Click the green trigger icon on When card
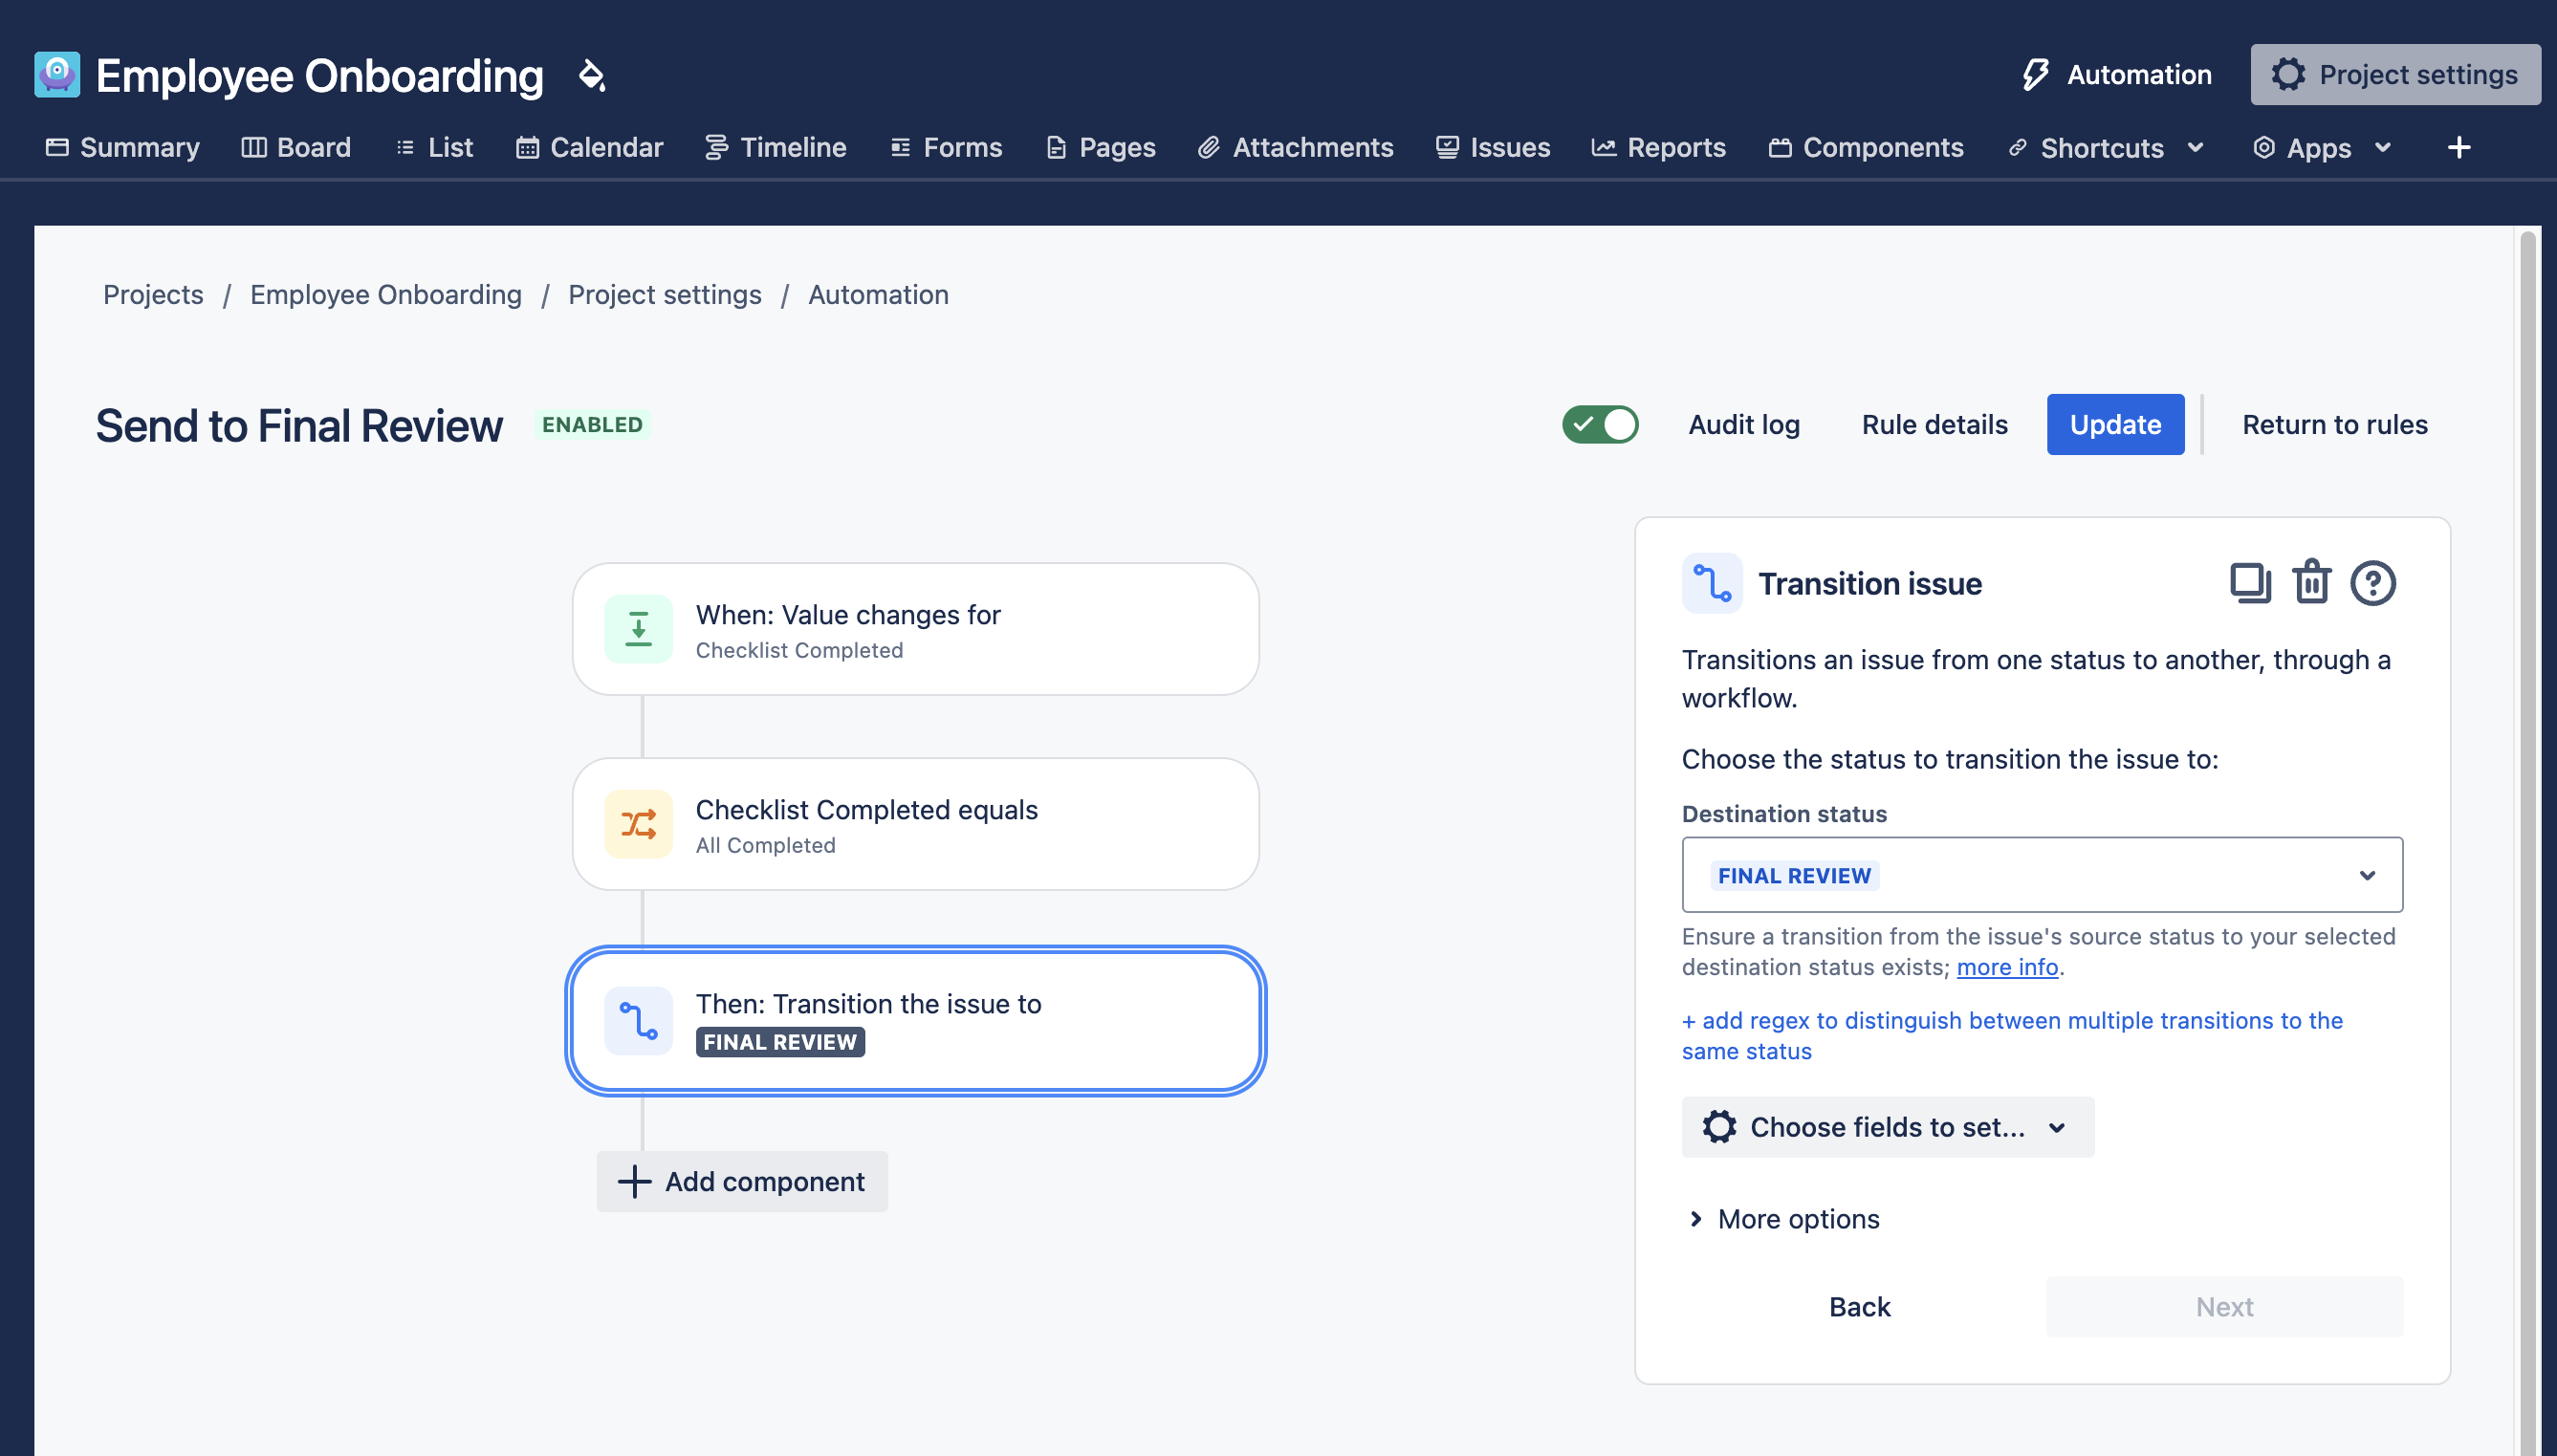 click(x=638, y=629)
